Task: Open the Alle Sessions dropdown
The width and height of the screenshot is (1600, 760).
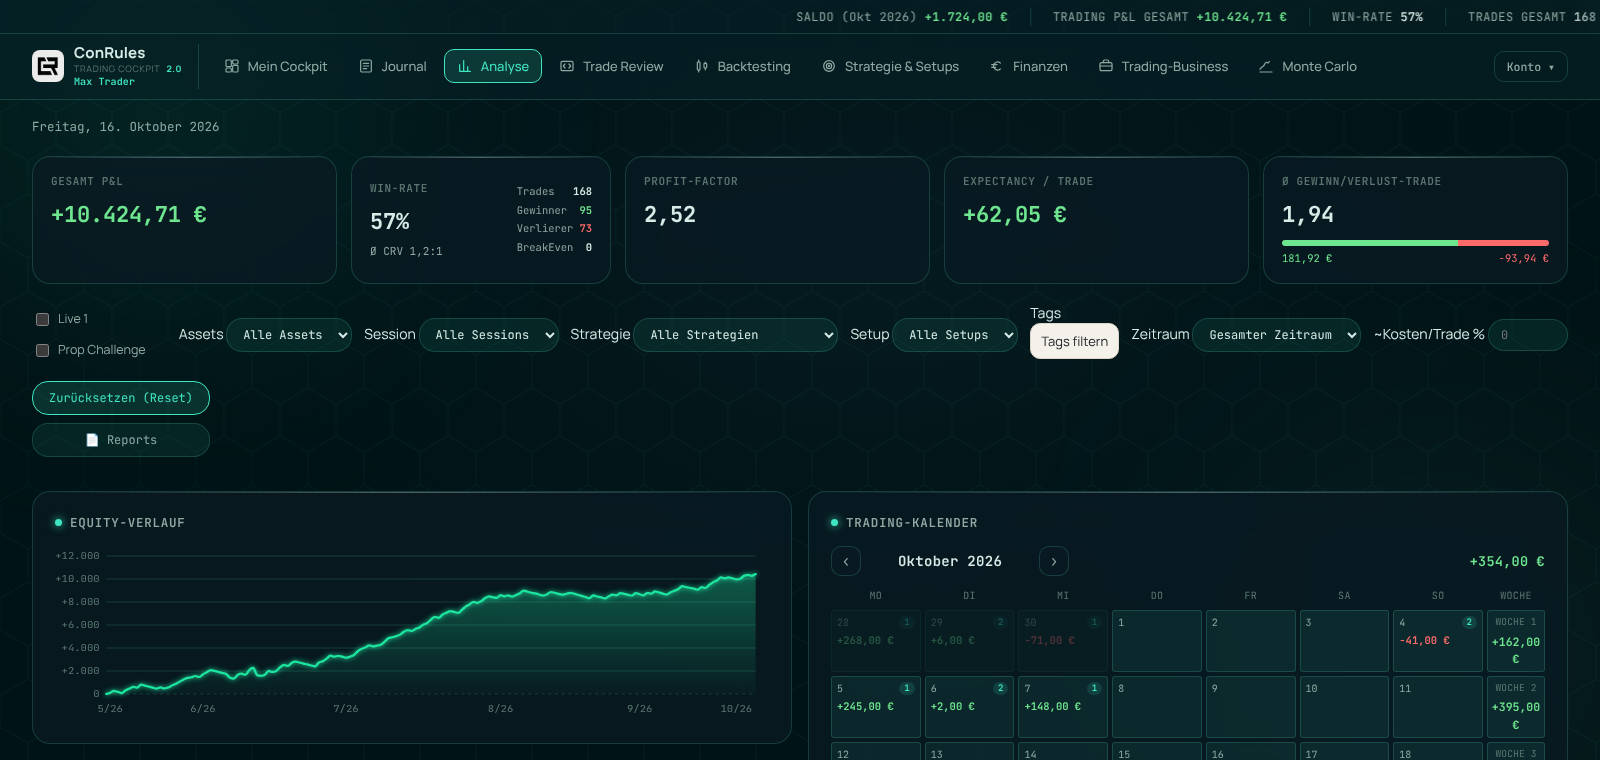Action: point(489,335)
